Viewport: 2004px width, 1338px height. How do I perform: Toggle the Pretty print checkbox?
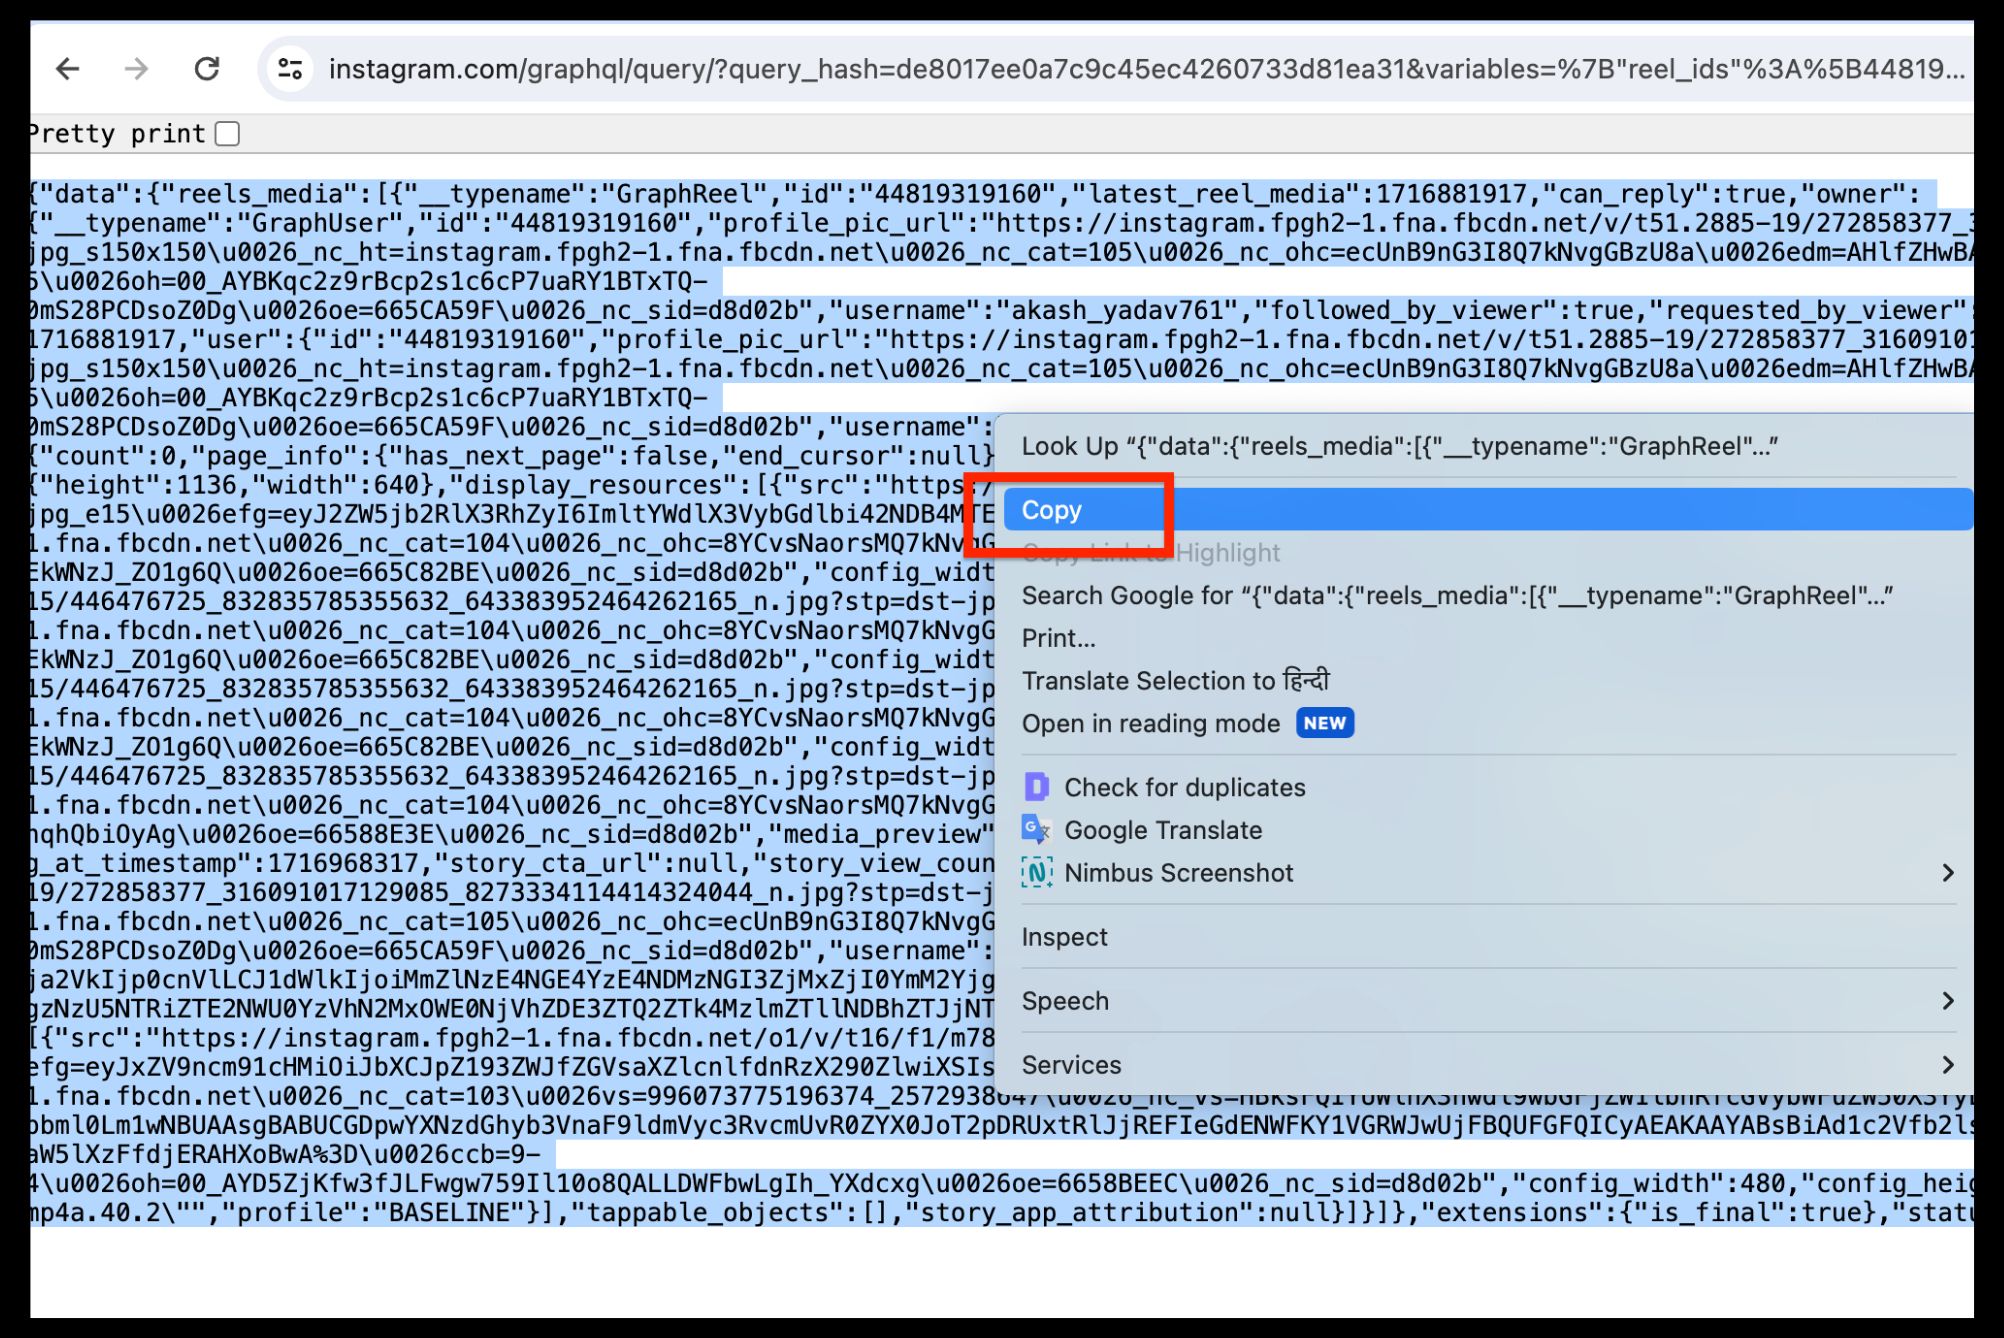[228, 134]
